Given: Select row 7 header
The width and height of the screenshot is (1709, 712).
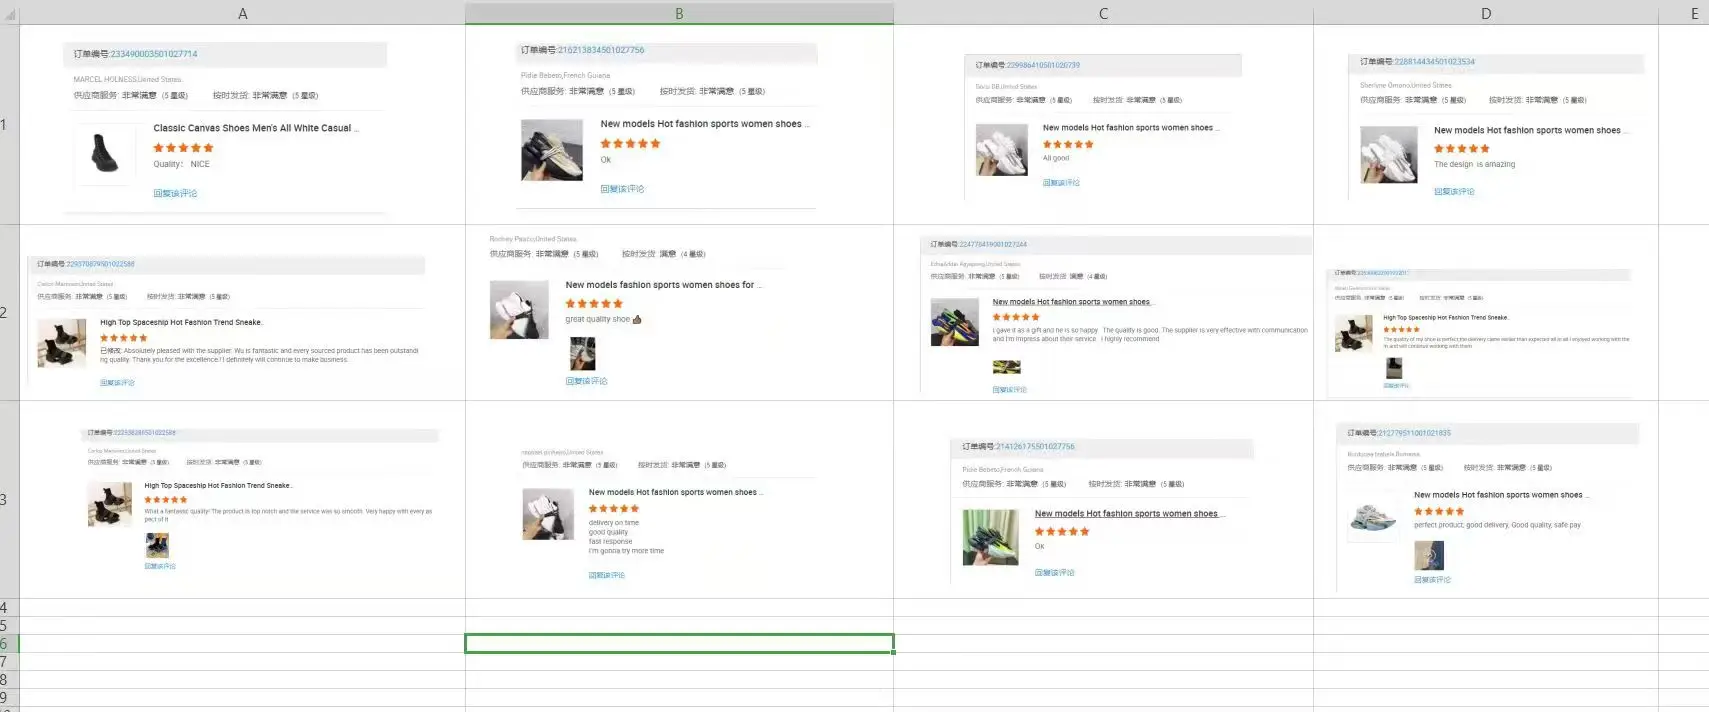Looking at the screenshot, I should [9, 661].
